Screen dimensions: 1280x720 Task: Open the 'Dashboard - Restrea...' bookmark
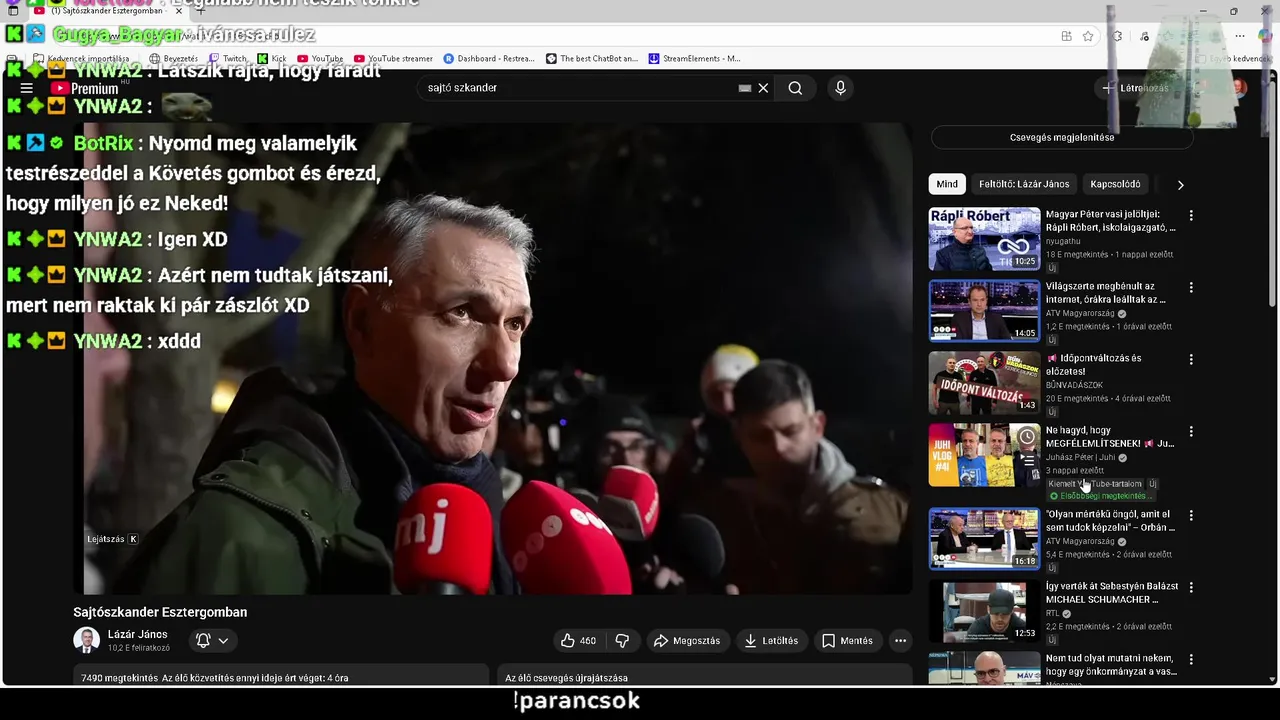tap(489, 59)
